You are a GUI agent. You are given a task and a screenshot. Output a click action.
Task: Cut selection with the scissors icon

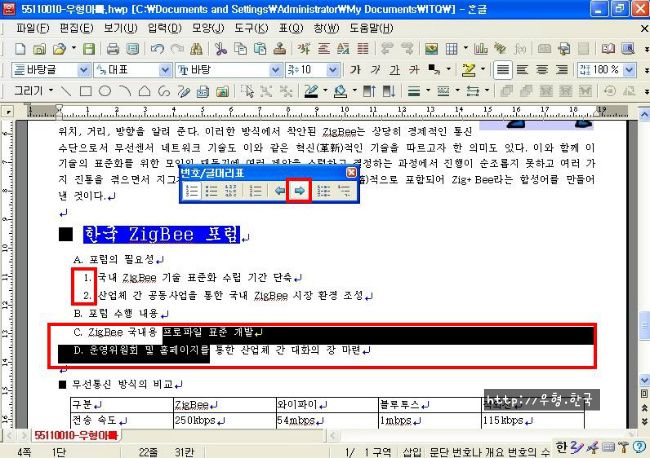click(221, 49)
